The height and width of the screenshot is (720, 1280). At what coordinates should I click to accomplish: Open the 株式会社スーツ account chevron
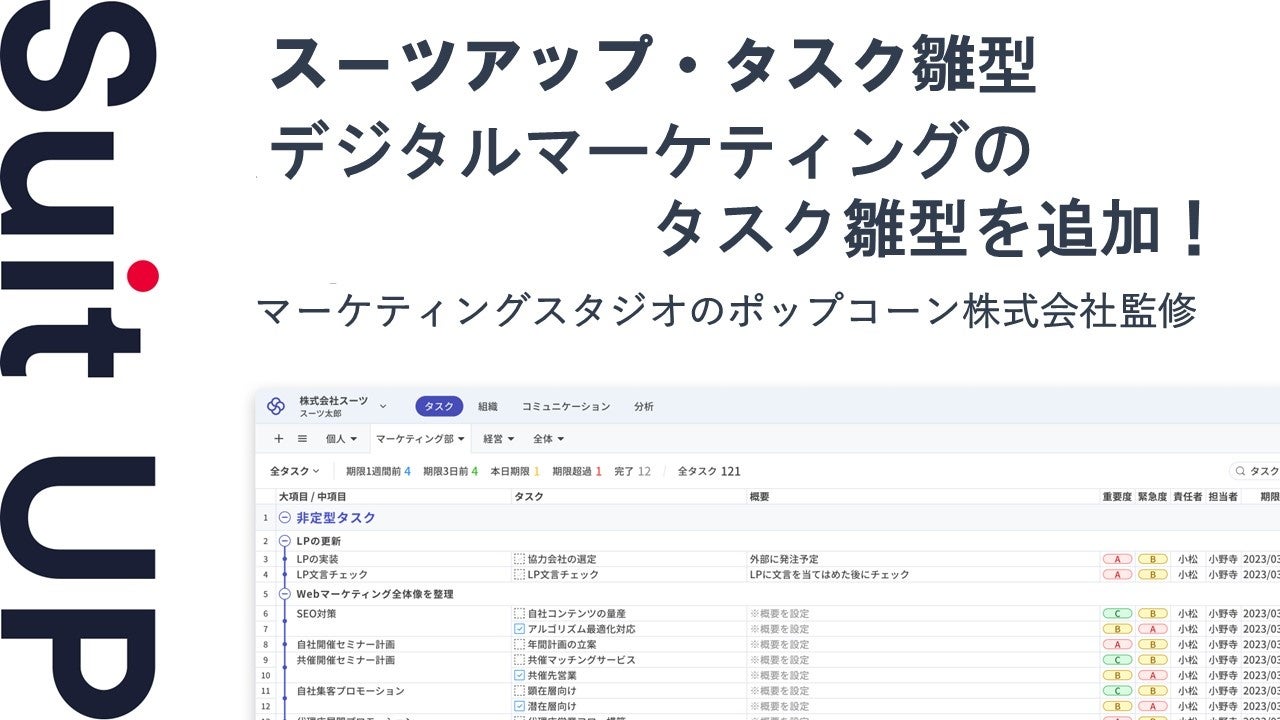382,406
